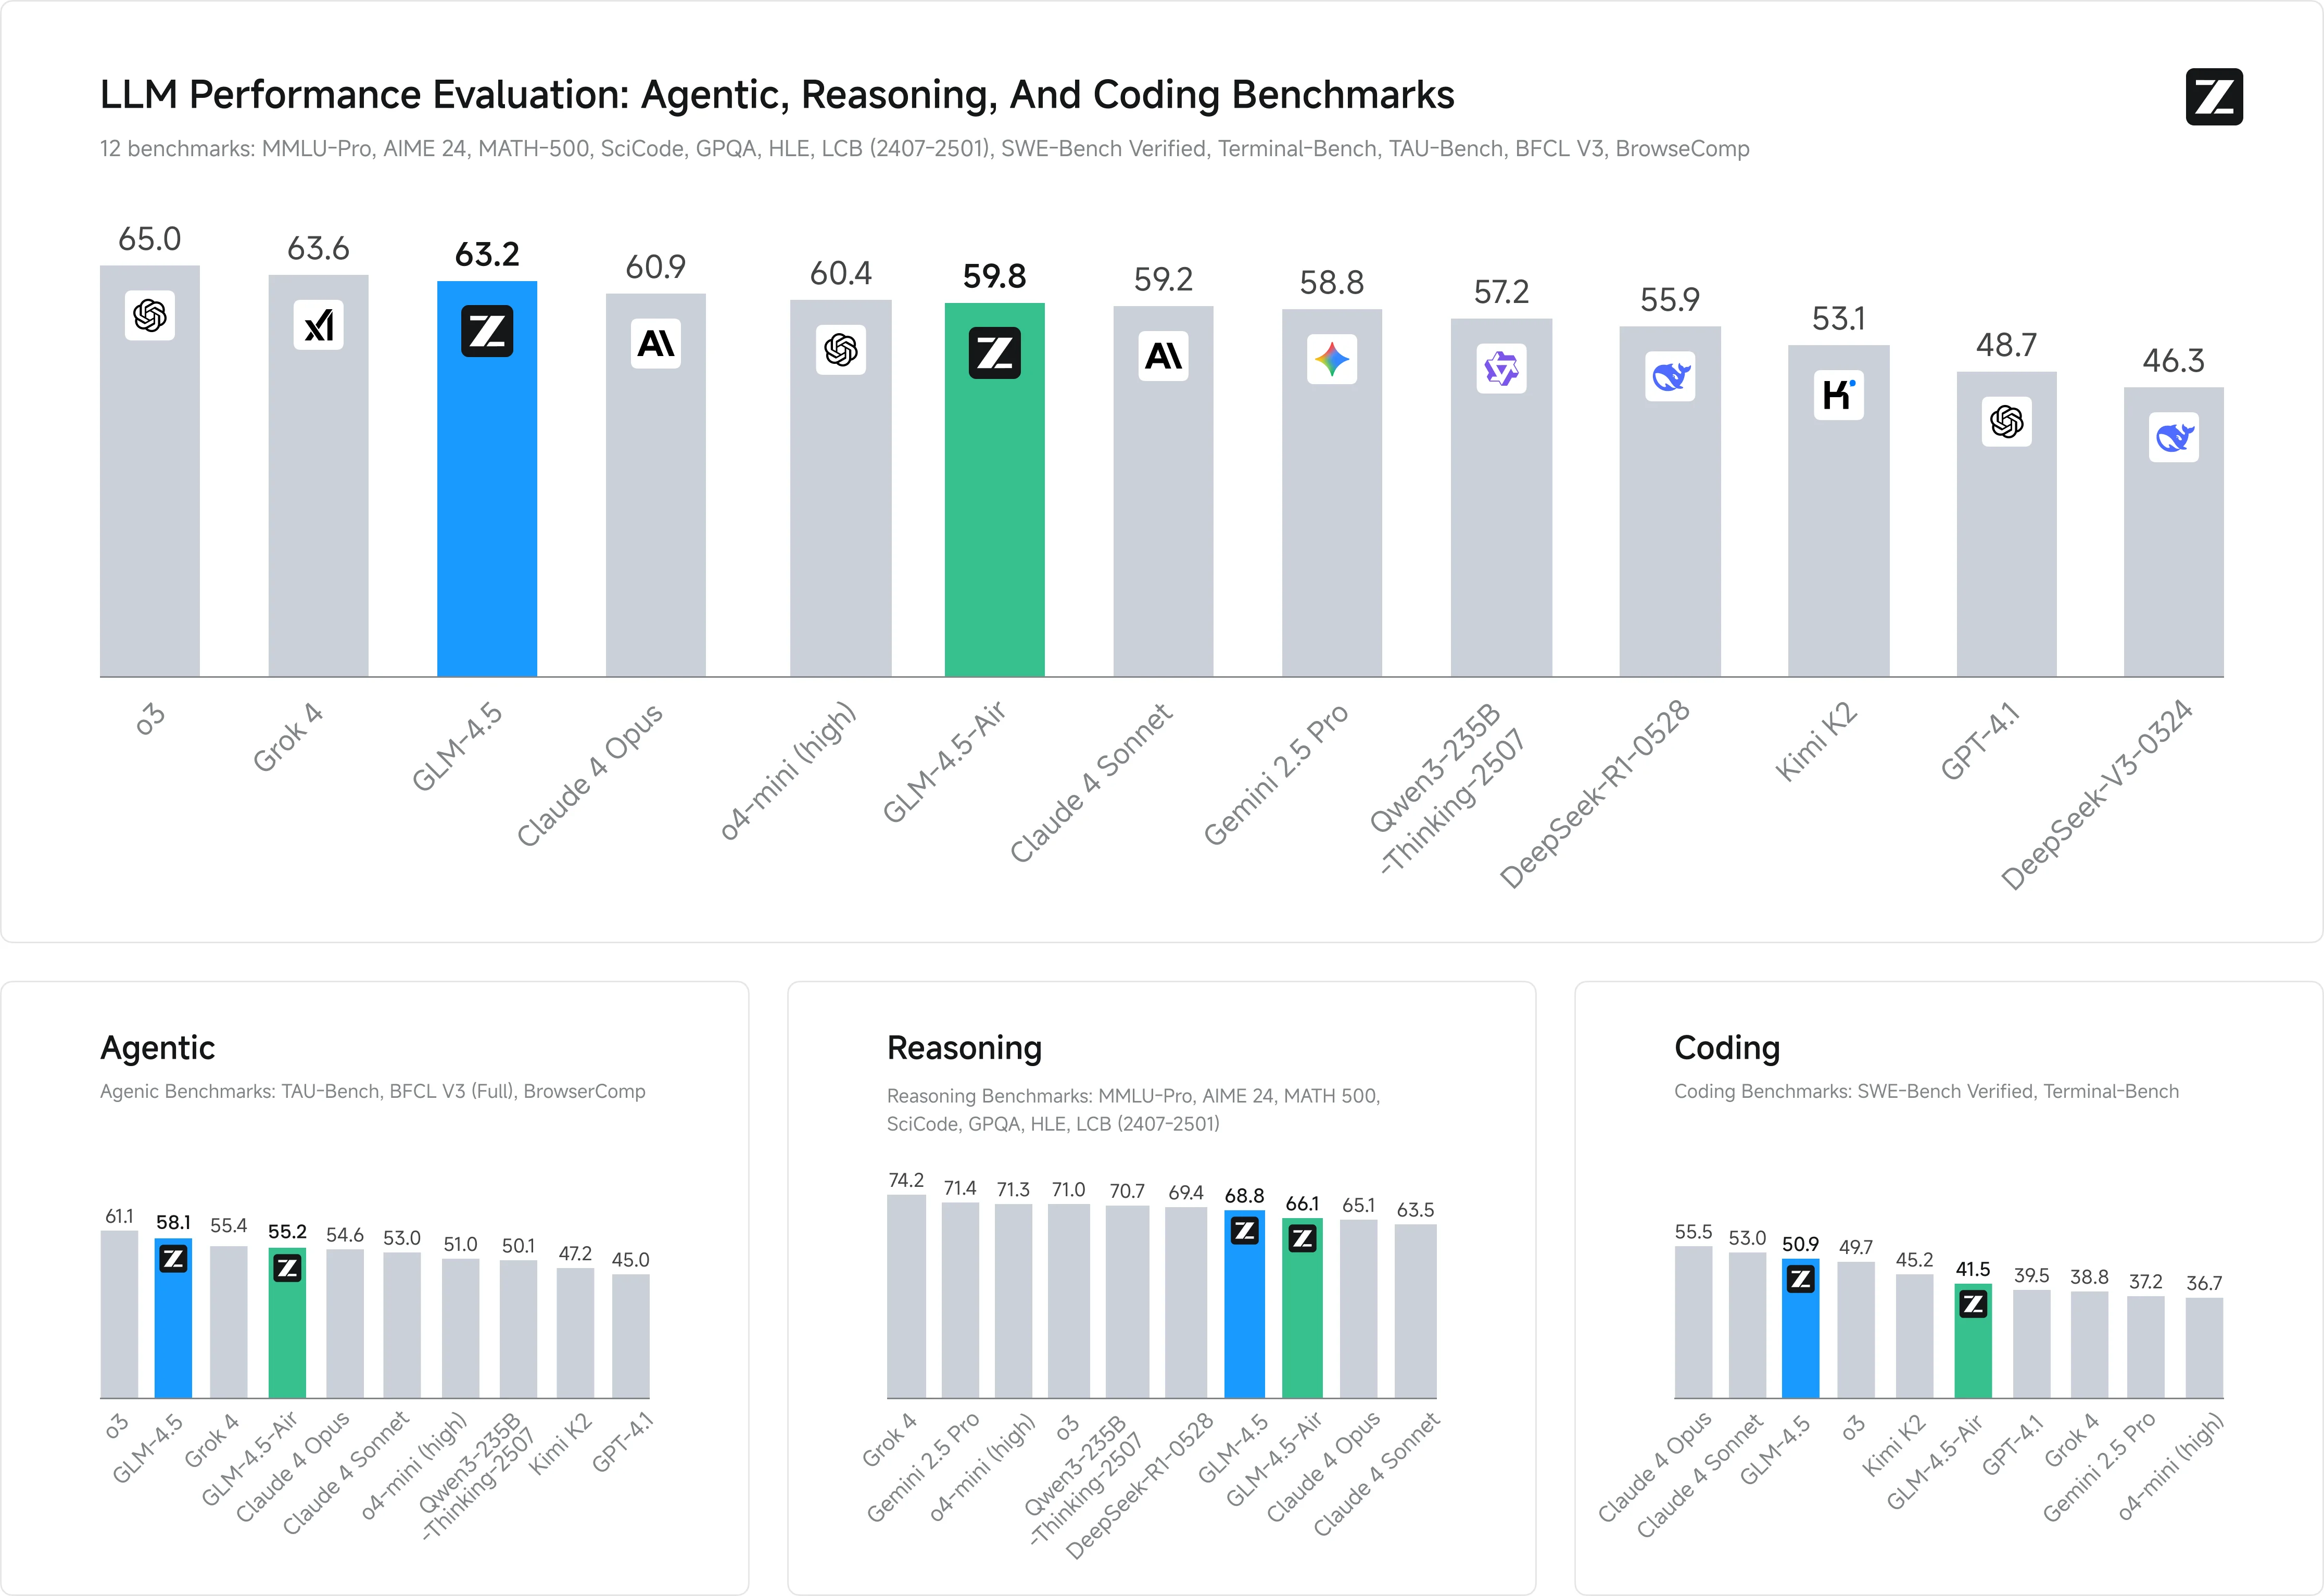Click the Z icon on Reasoning green 66.1 bar
The height and width of the screenshot is (1596, 2324).
click(1302, 1239)
